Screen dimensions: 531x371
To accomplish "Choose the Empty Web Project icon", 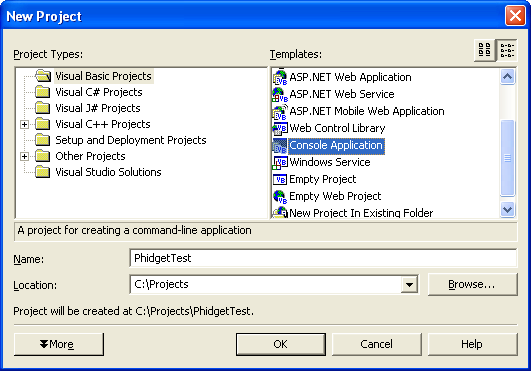I will tap(280, 197).
